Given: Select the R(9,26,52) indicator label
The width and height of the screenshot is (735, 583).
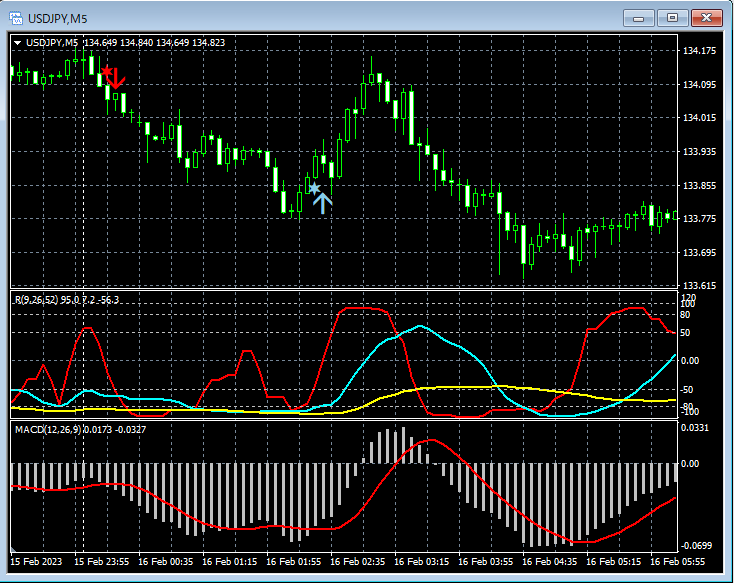Looking at the screenshot, I should pos(38,299).
